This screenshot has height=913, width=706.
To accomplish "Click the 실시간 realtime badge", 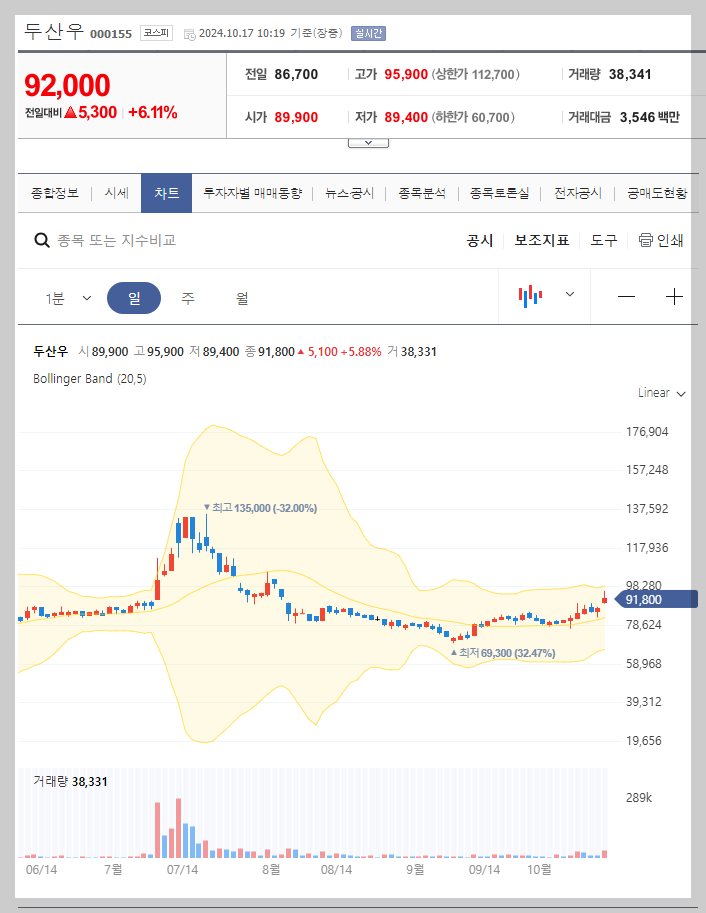I will (368, 33).
